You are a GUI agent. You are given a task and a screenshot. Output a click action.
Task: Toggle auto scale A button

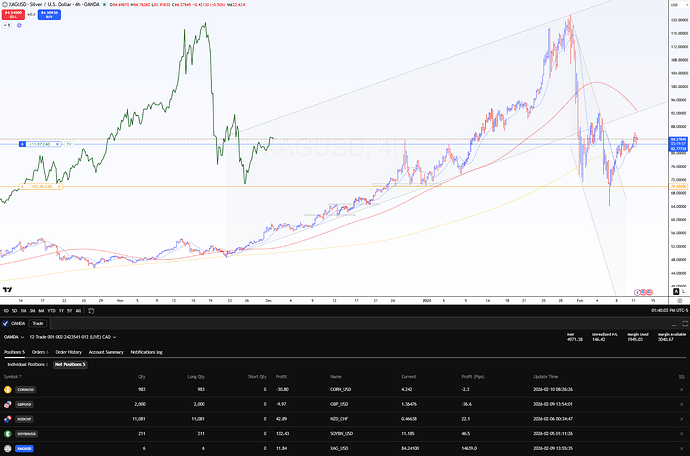pos(676,291)
